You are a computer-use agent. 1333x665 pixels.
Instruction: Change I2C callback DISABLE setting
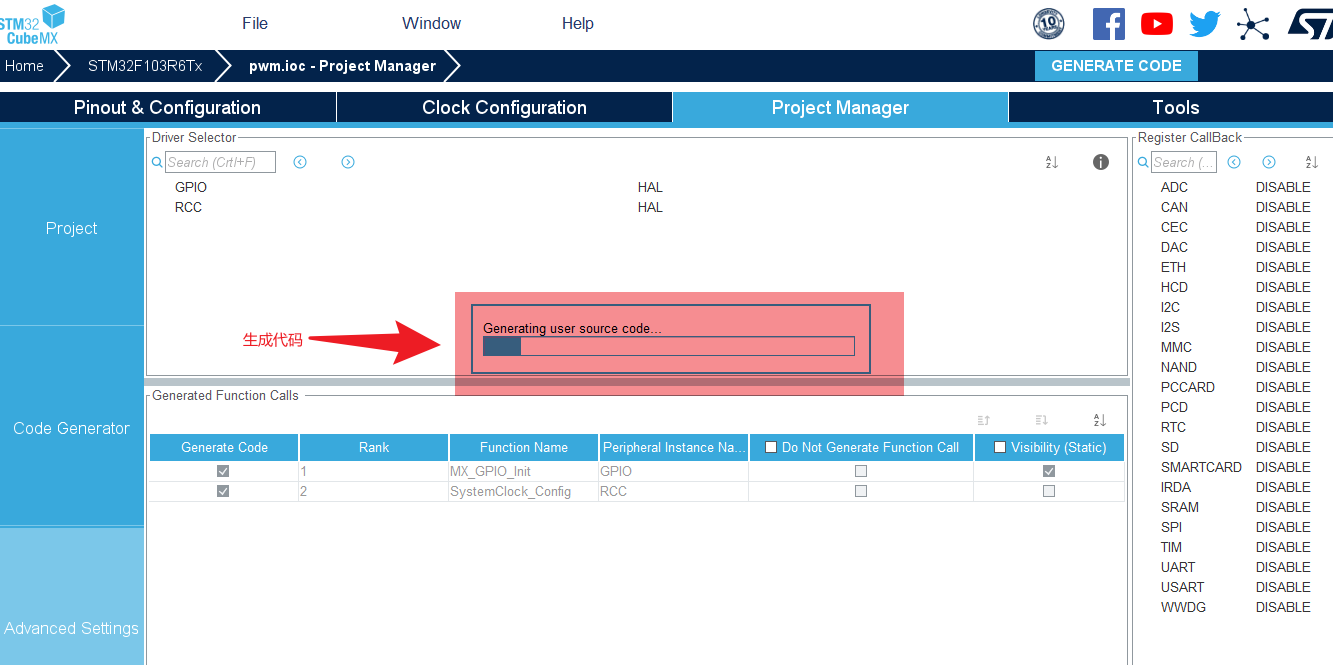[x=1283, y=307]
